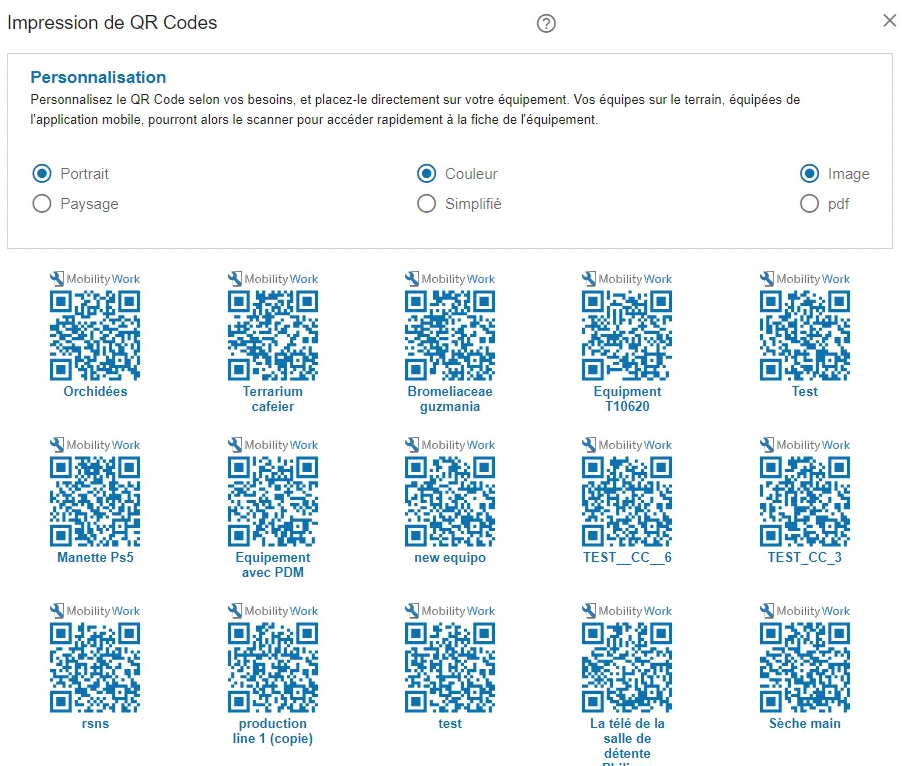The width and height of the screenshot is (902, 766).
Task: Click the Equipment T10620 QR code
Action: 627,336
